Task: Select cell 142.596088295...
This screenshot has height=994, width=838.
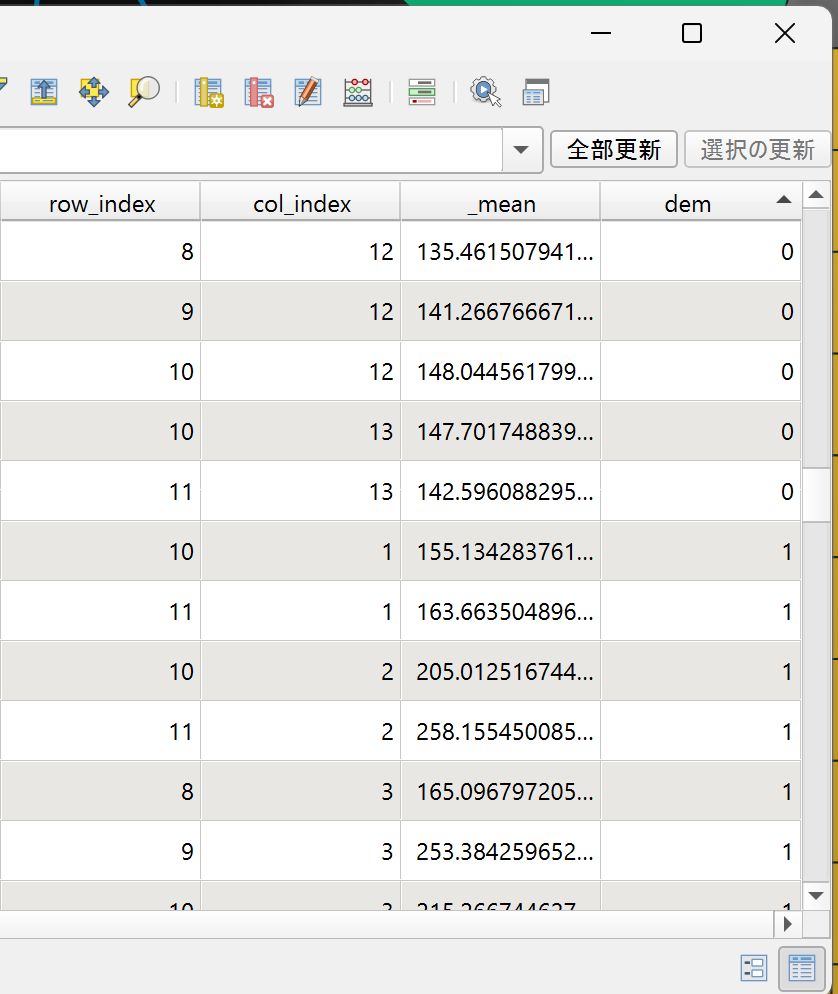Action: coord(501,492)
